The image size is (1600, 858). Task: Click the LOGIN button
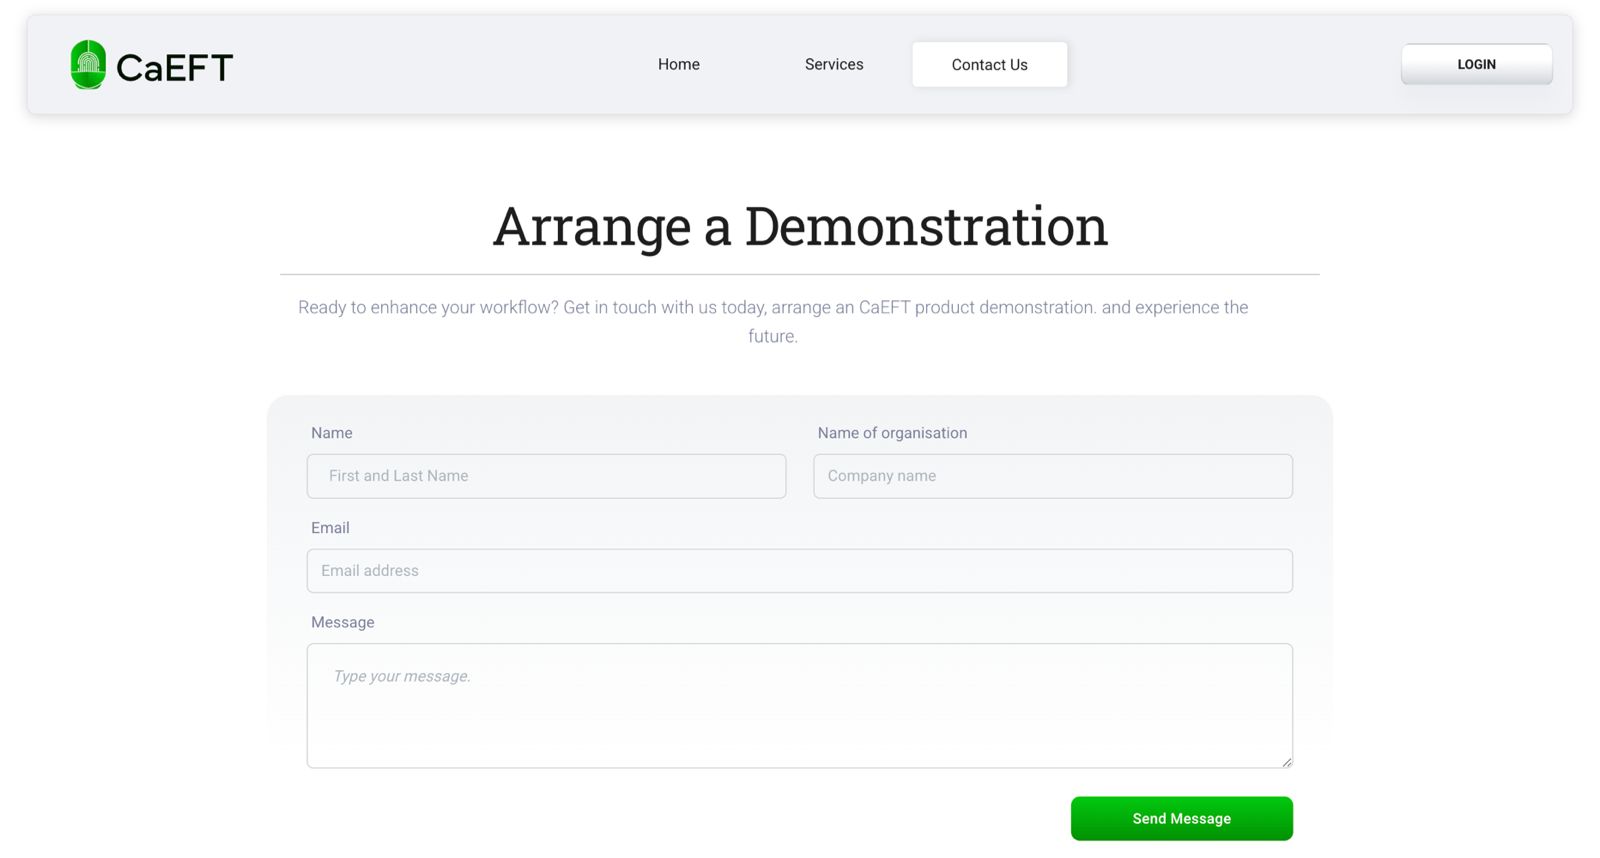1476,64
